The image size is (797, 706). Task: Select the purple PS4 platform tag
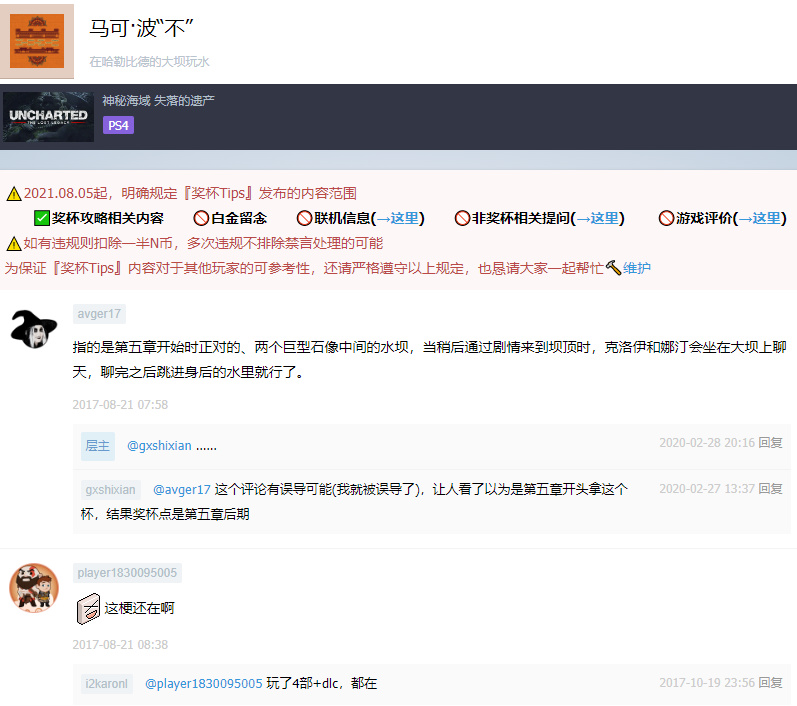pos(118,125)
